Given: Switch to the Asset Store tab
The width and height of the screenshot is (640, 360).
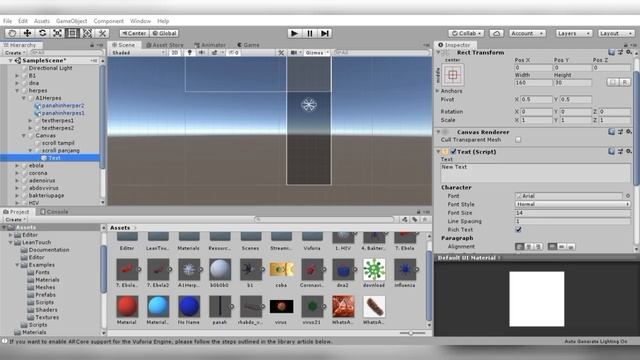Looking at the screenshot, I should tap(164, 45).
